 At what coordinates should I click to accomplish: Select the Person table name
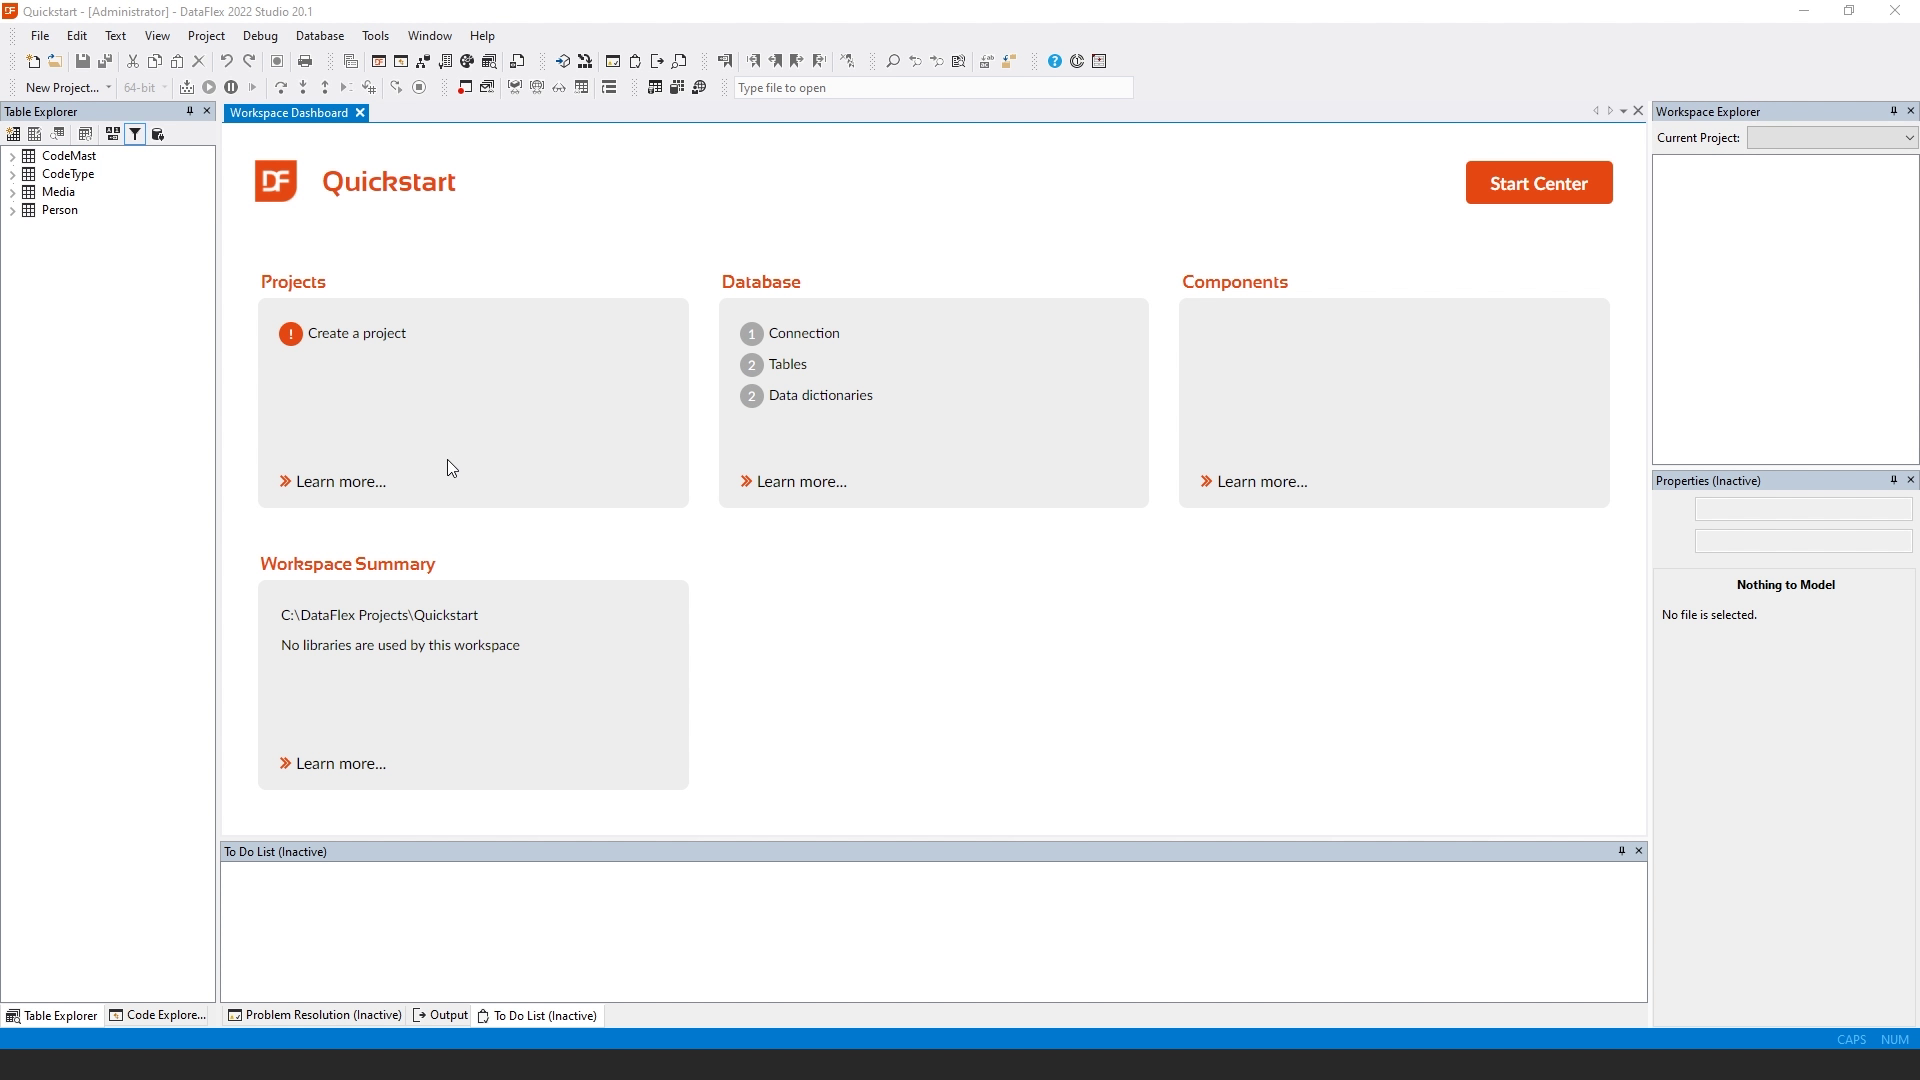60,210
